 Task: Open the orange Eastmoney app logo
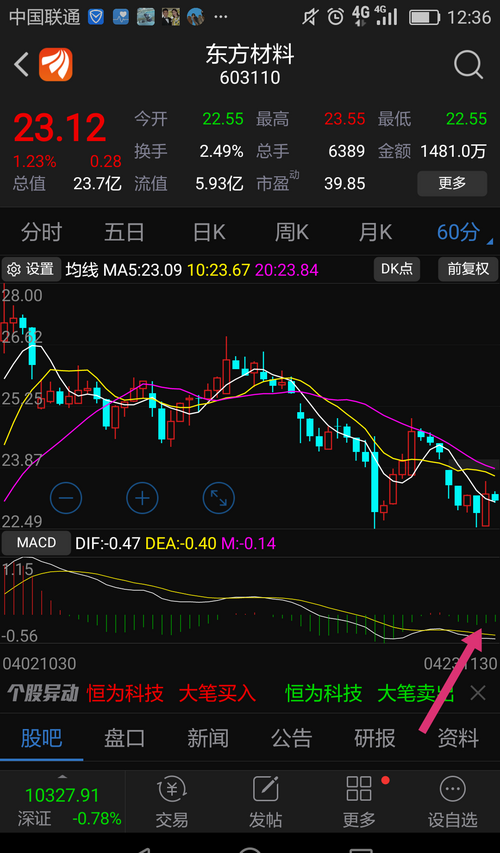[x=55, y=65]
